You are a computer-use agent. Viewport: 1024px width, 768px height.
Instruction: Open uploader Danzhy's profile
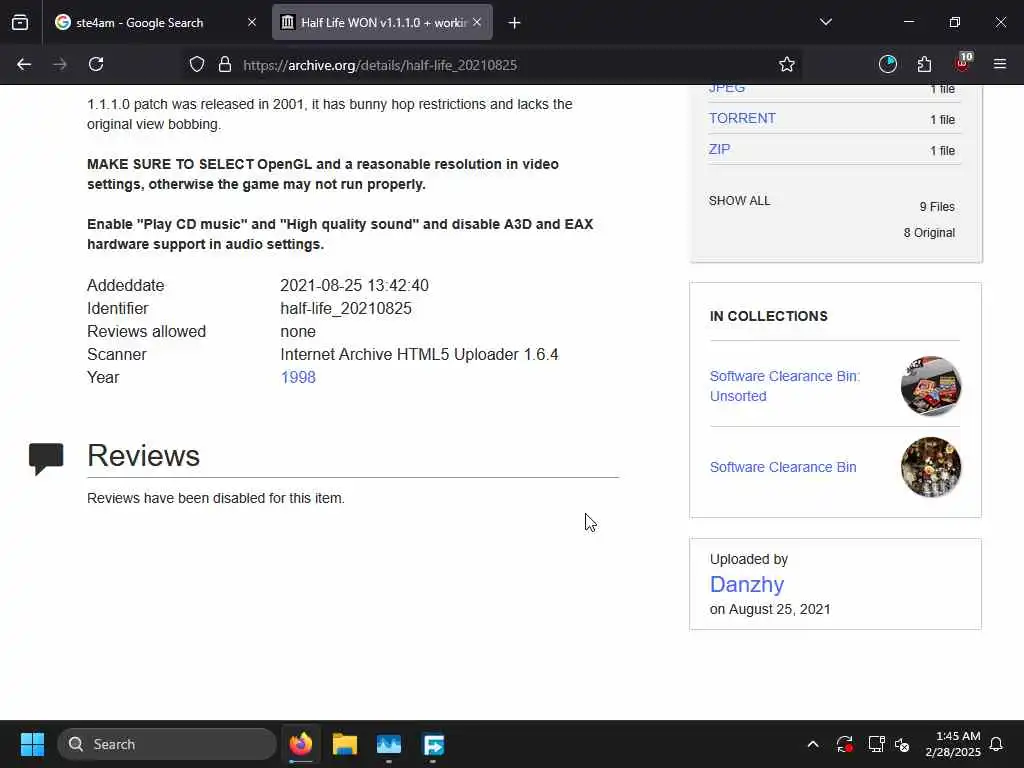click(x=747, y=584)
